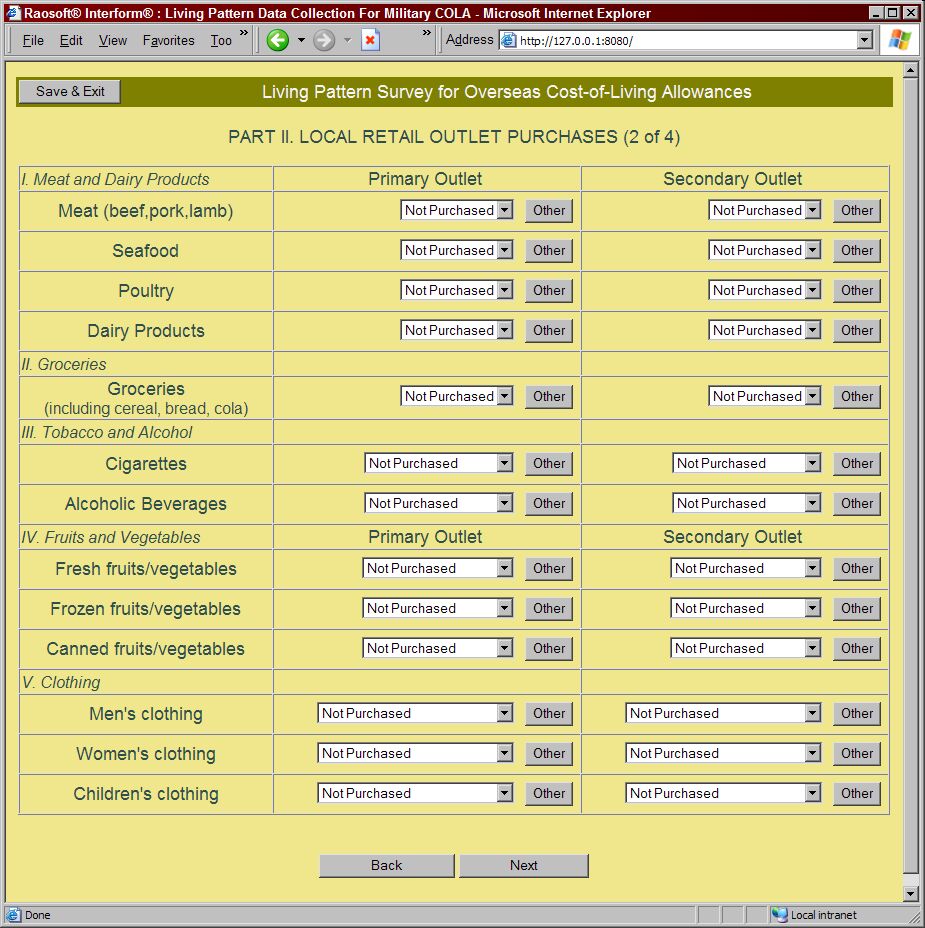Open Poultry Secondary Outlet dropdown

[765, 290]
